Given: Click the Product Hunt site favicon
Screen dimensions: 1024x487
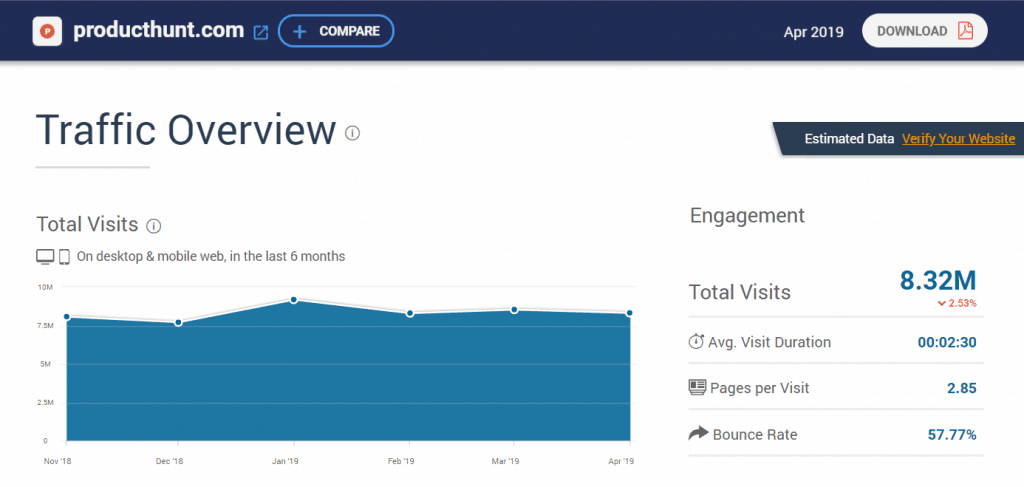Looking at the screenshot, I should pos(47,31).
